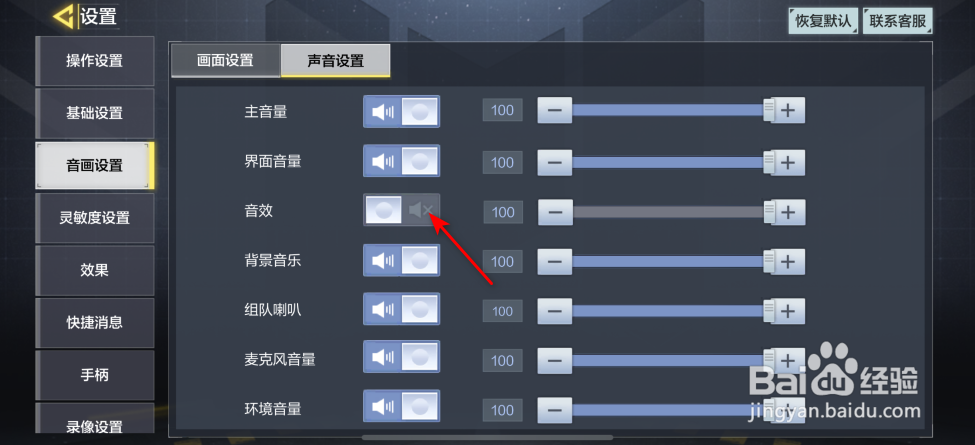The height and width of the screenshot is (445, 975).
Task: Select the 声音设置 tab
Action: [336, 60]
